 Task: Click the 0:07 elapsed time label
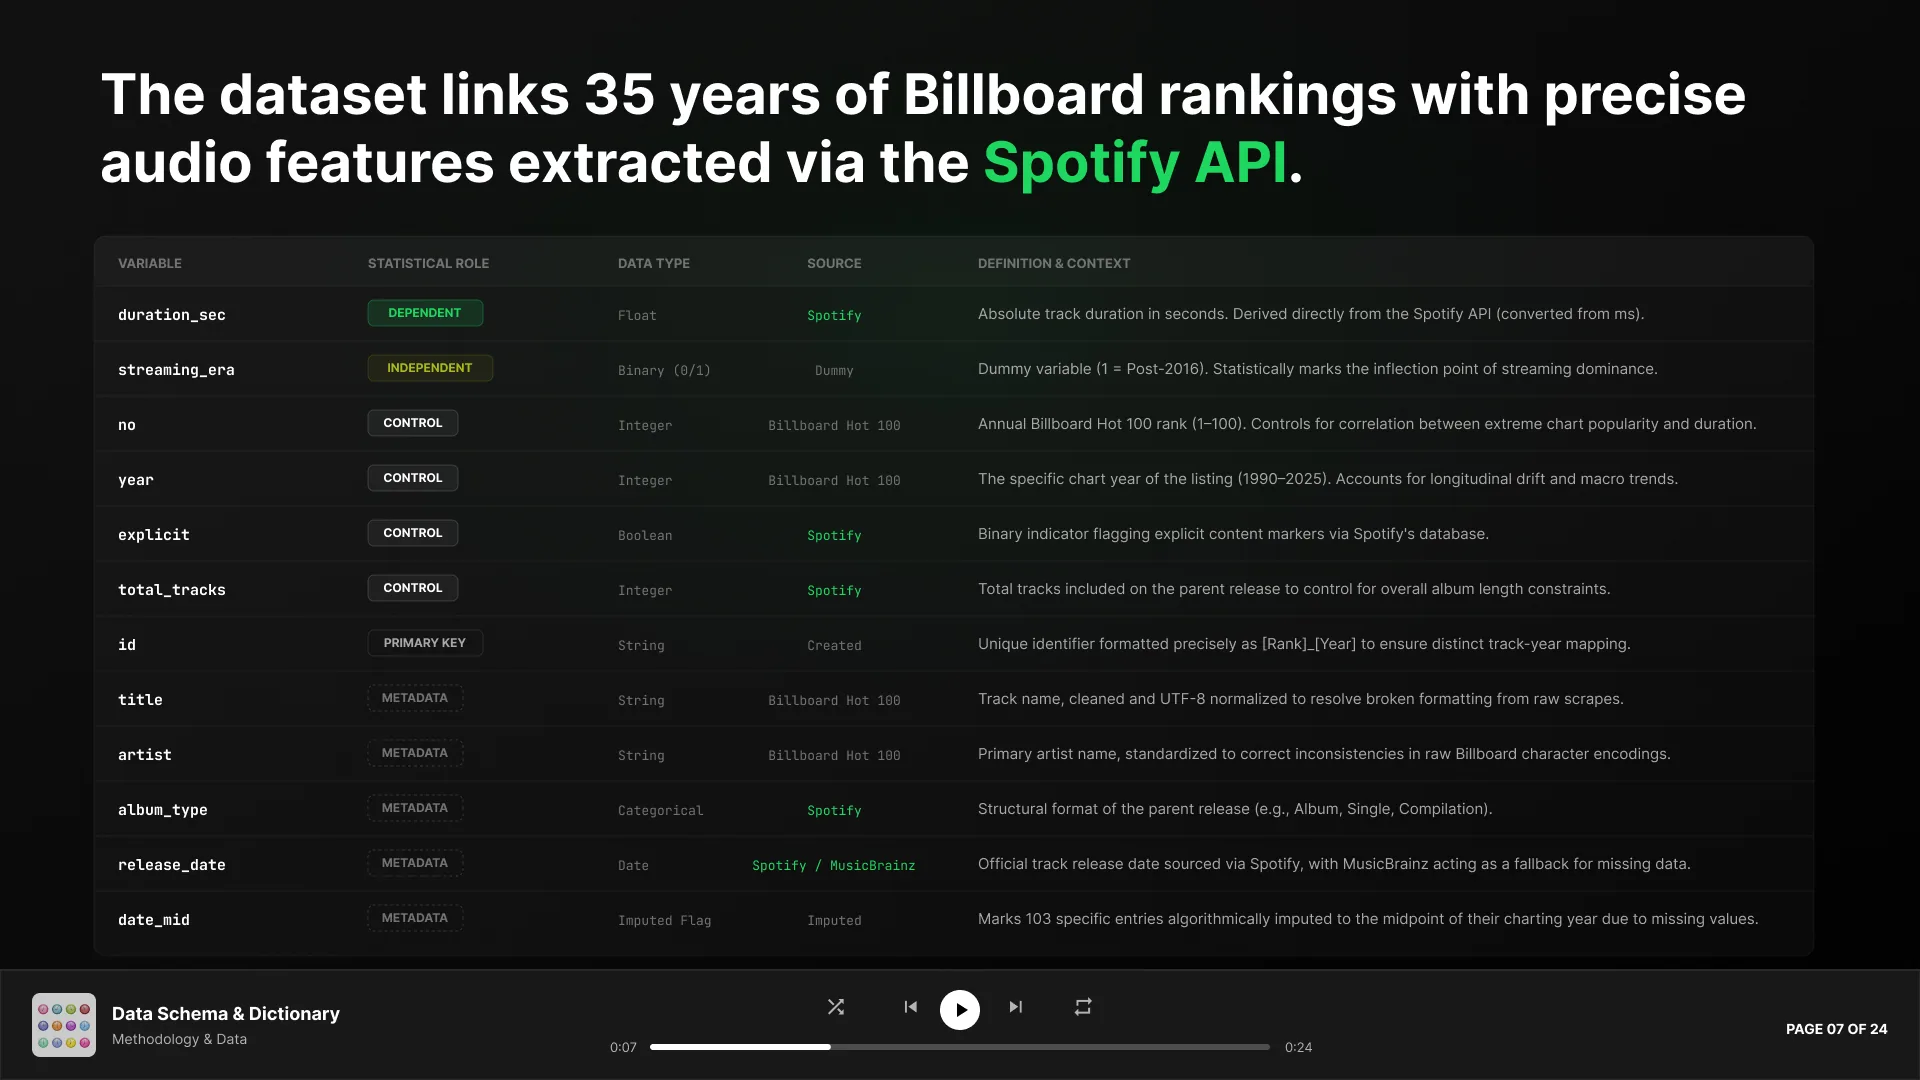(x=623, y=1047)
